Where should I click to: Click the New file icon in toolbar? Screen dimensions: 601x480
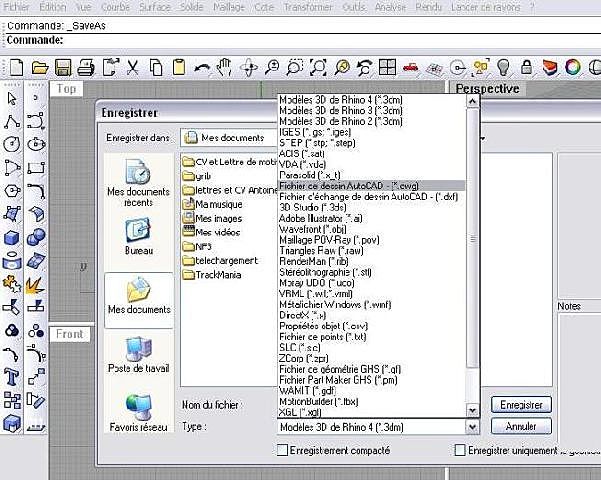pyautogui.click(x=16, y=67)
